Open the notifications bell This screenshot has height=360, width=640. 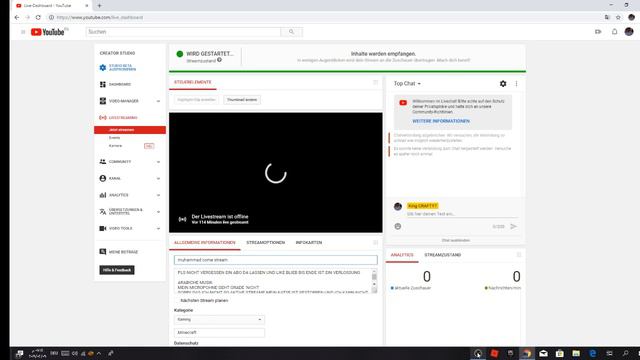tap(614, 32)
